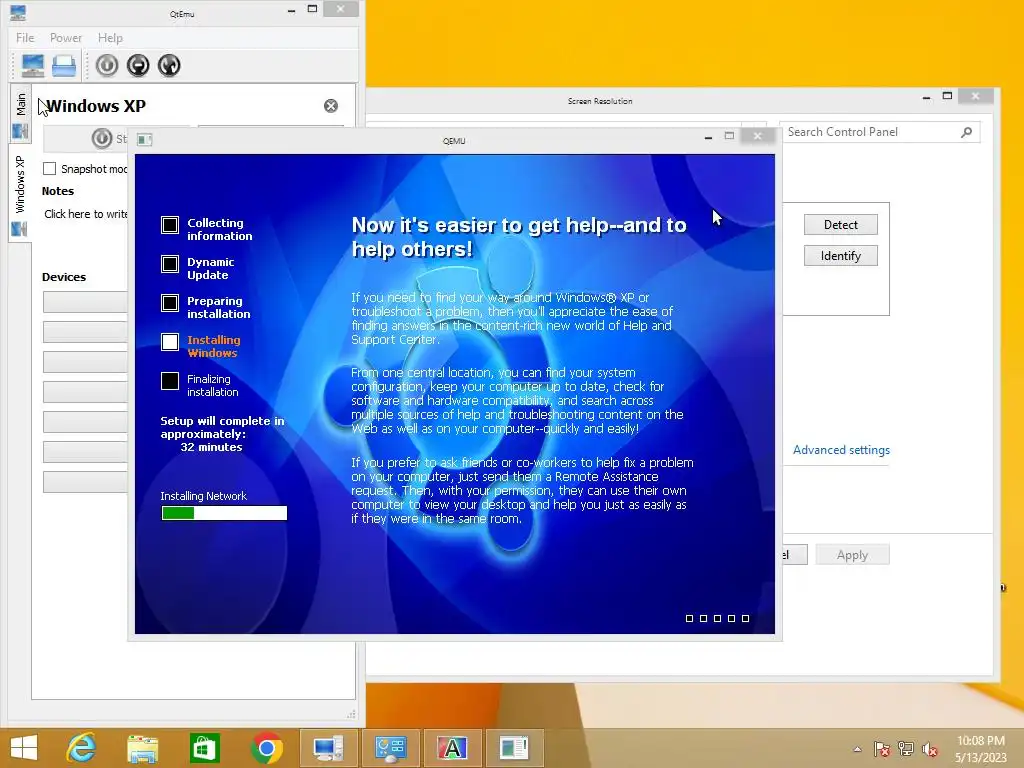Image resolution: width=1024 pixels, height=768 pixels.
Task: Click the 'Dynamic Update' step text
Action: pyautogui.click(x=210, y=268)
